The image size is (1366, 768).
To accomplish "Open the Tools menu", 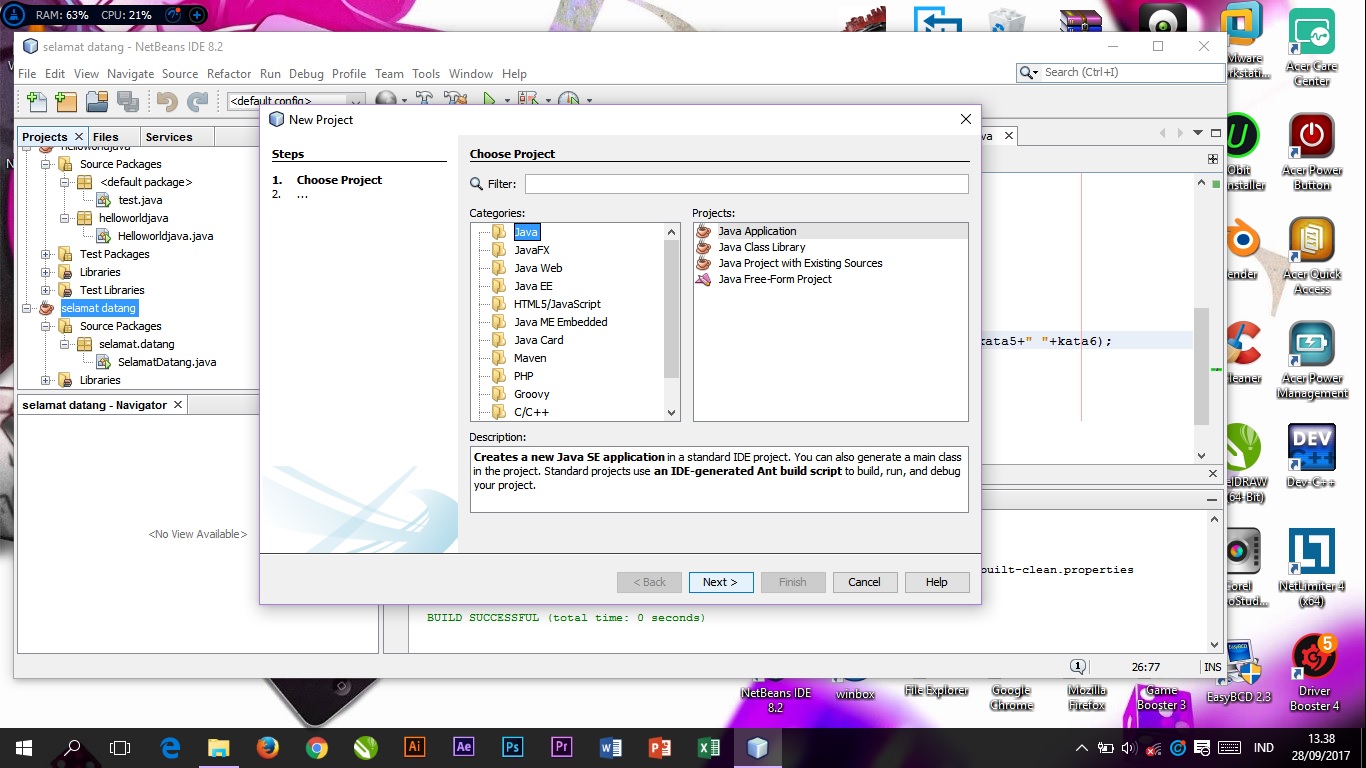I will tap(426, 73).
